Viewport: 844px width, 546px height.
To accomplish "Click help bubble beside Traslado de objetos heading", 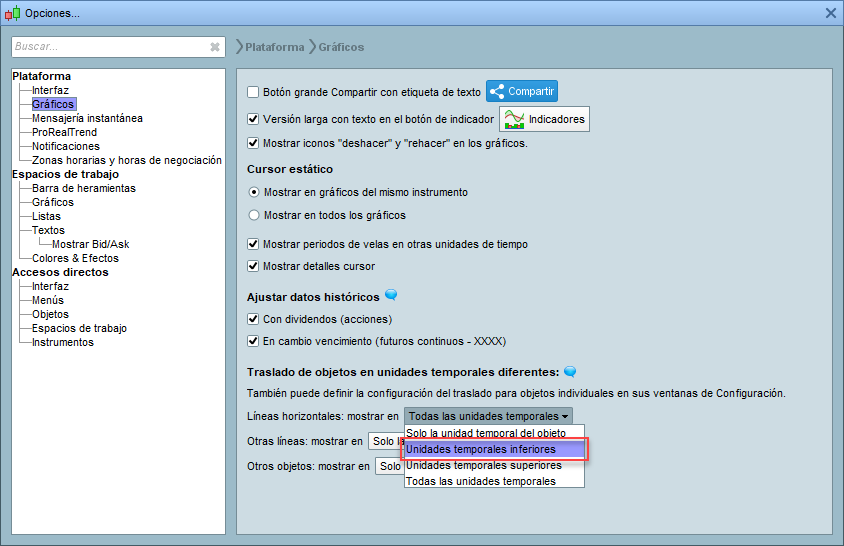I will (570, 372).
